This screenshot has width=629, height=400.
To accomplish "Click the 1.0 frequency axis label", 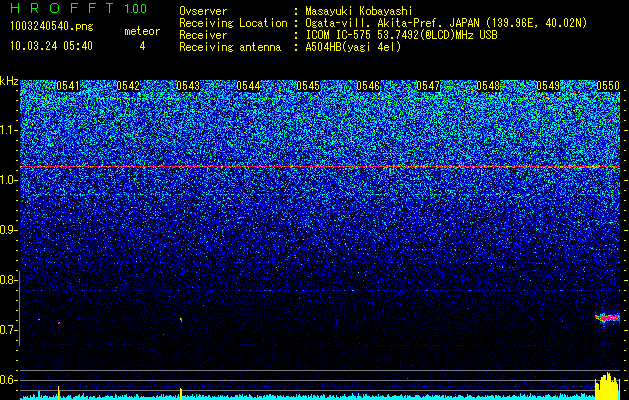I will [x=7, y=180].
